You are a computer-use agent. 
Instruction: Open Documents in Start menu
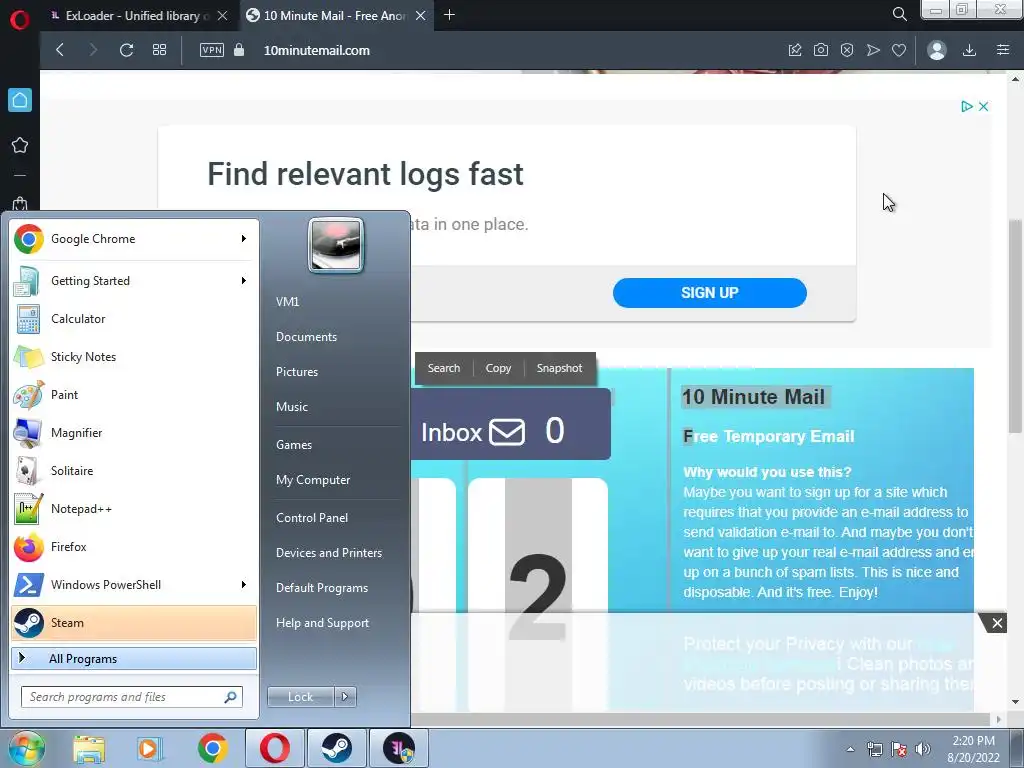coord(306,337)
